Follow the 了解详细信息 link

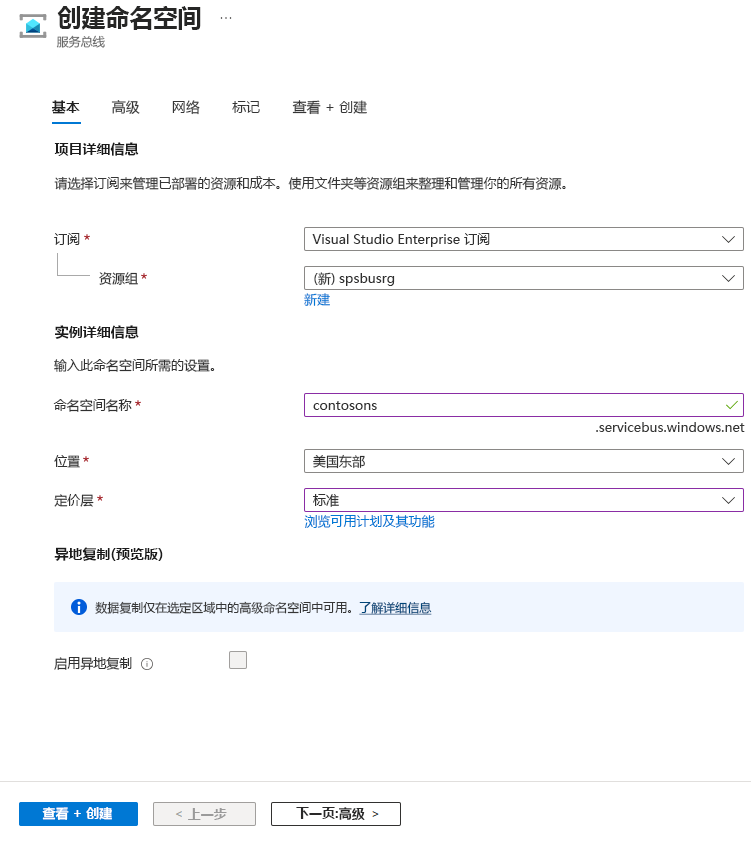pos(395,608)
